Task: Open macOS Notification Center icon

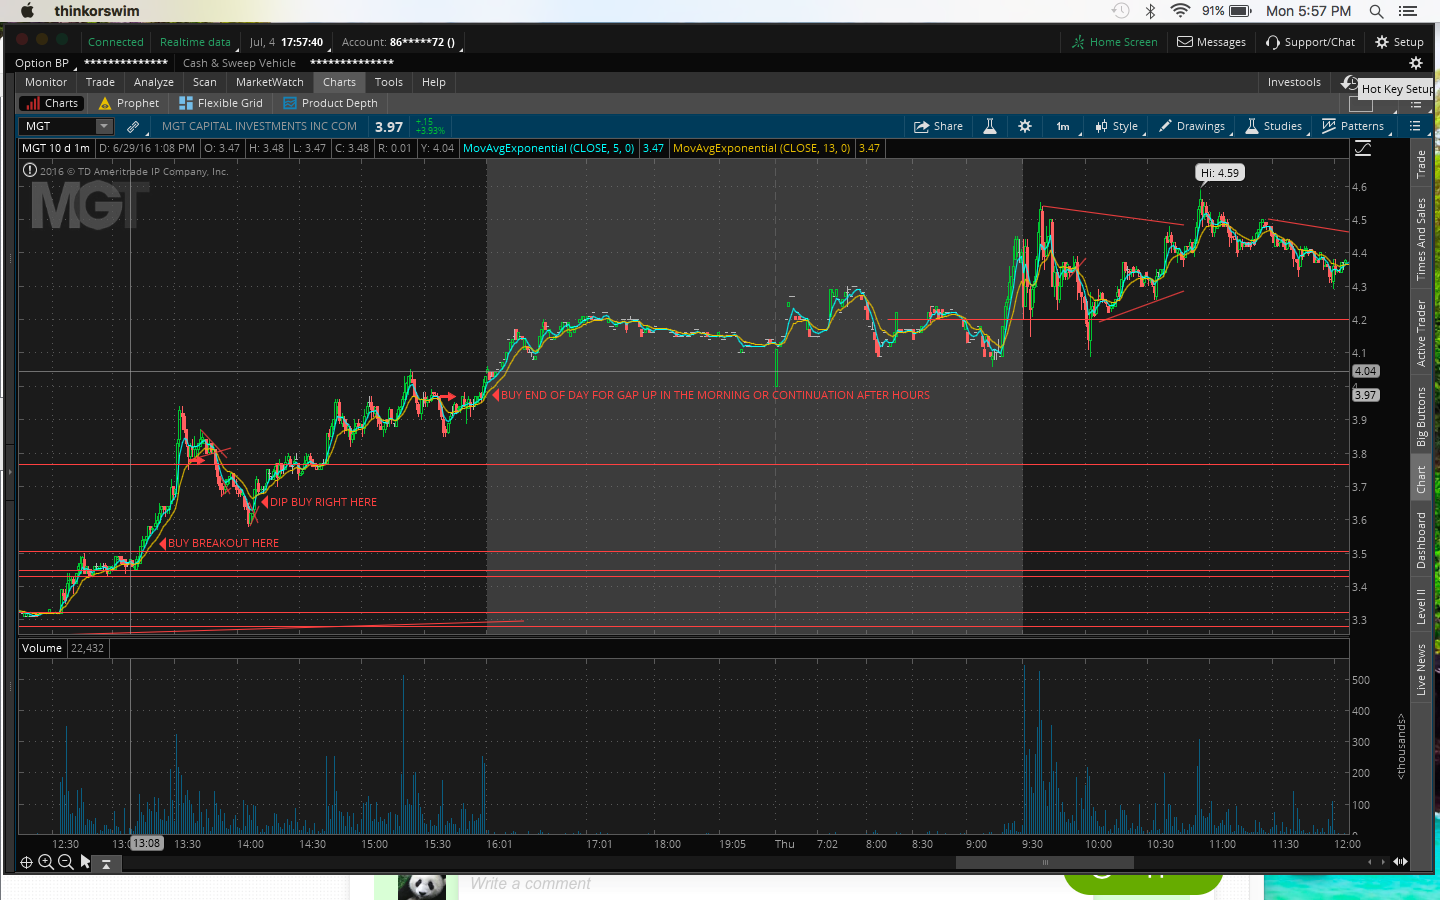Action: click(x=1408, y=11)
